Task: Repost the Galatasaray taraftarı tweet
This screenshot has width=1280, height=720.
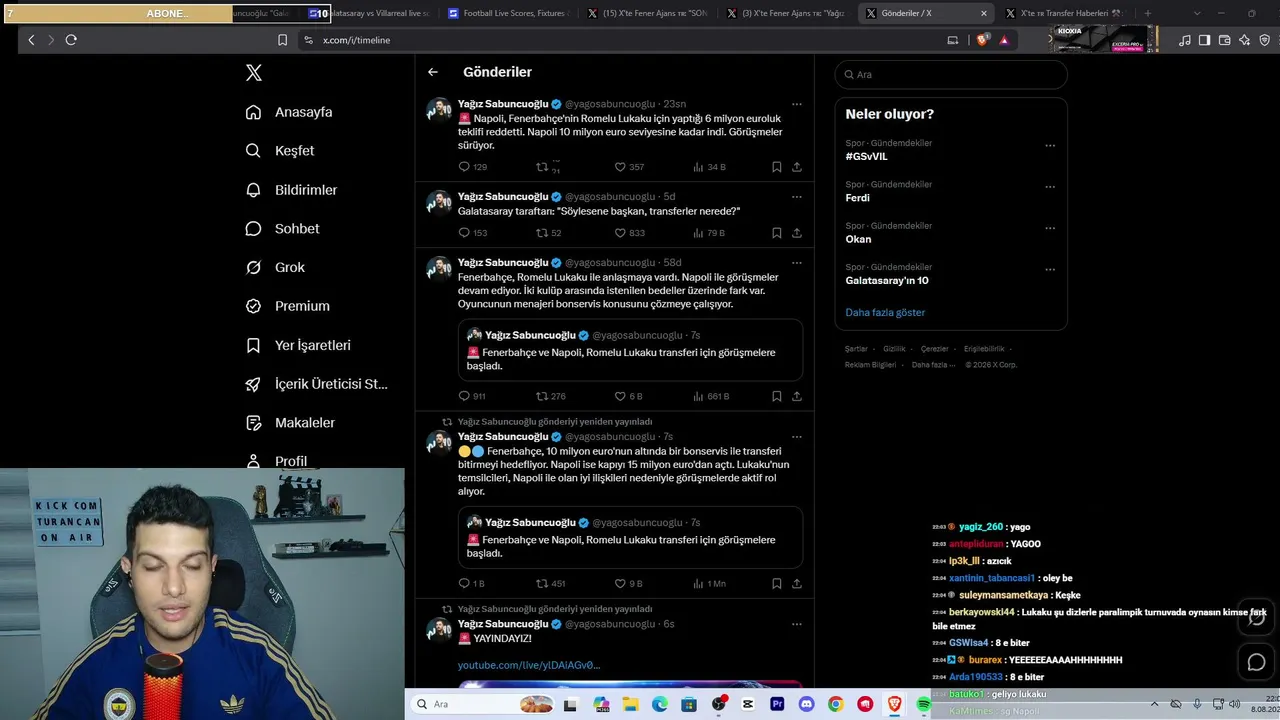Action: [x=542, y=233]
